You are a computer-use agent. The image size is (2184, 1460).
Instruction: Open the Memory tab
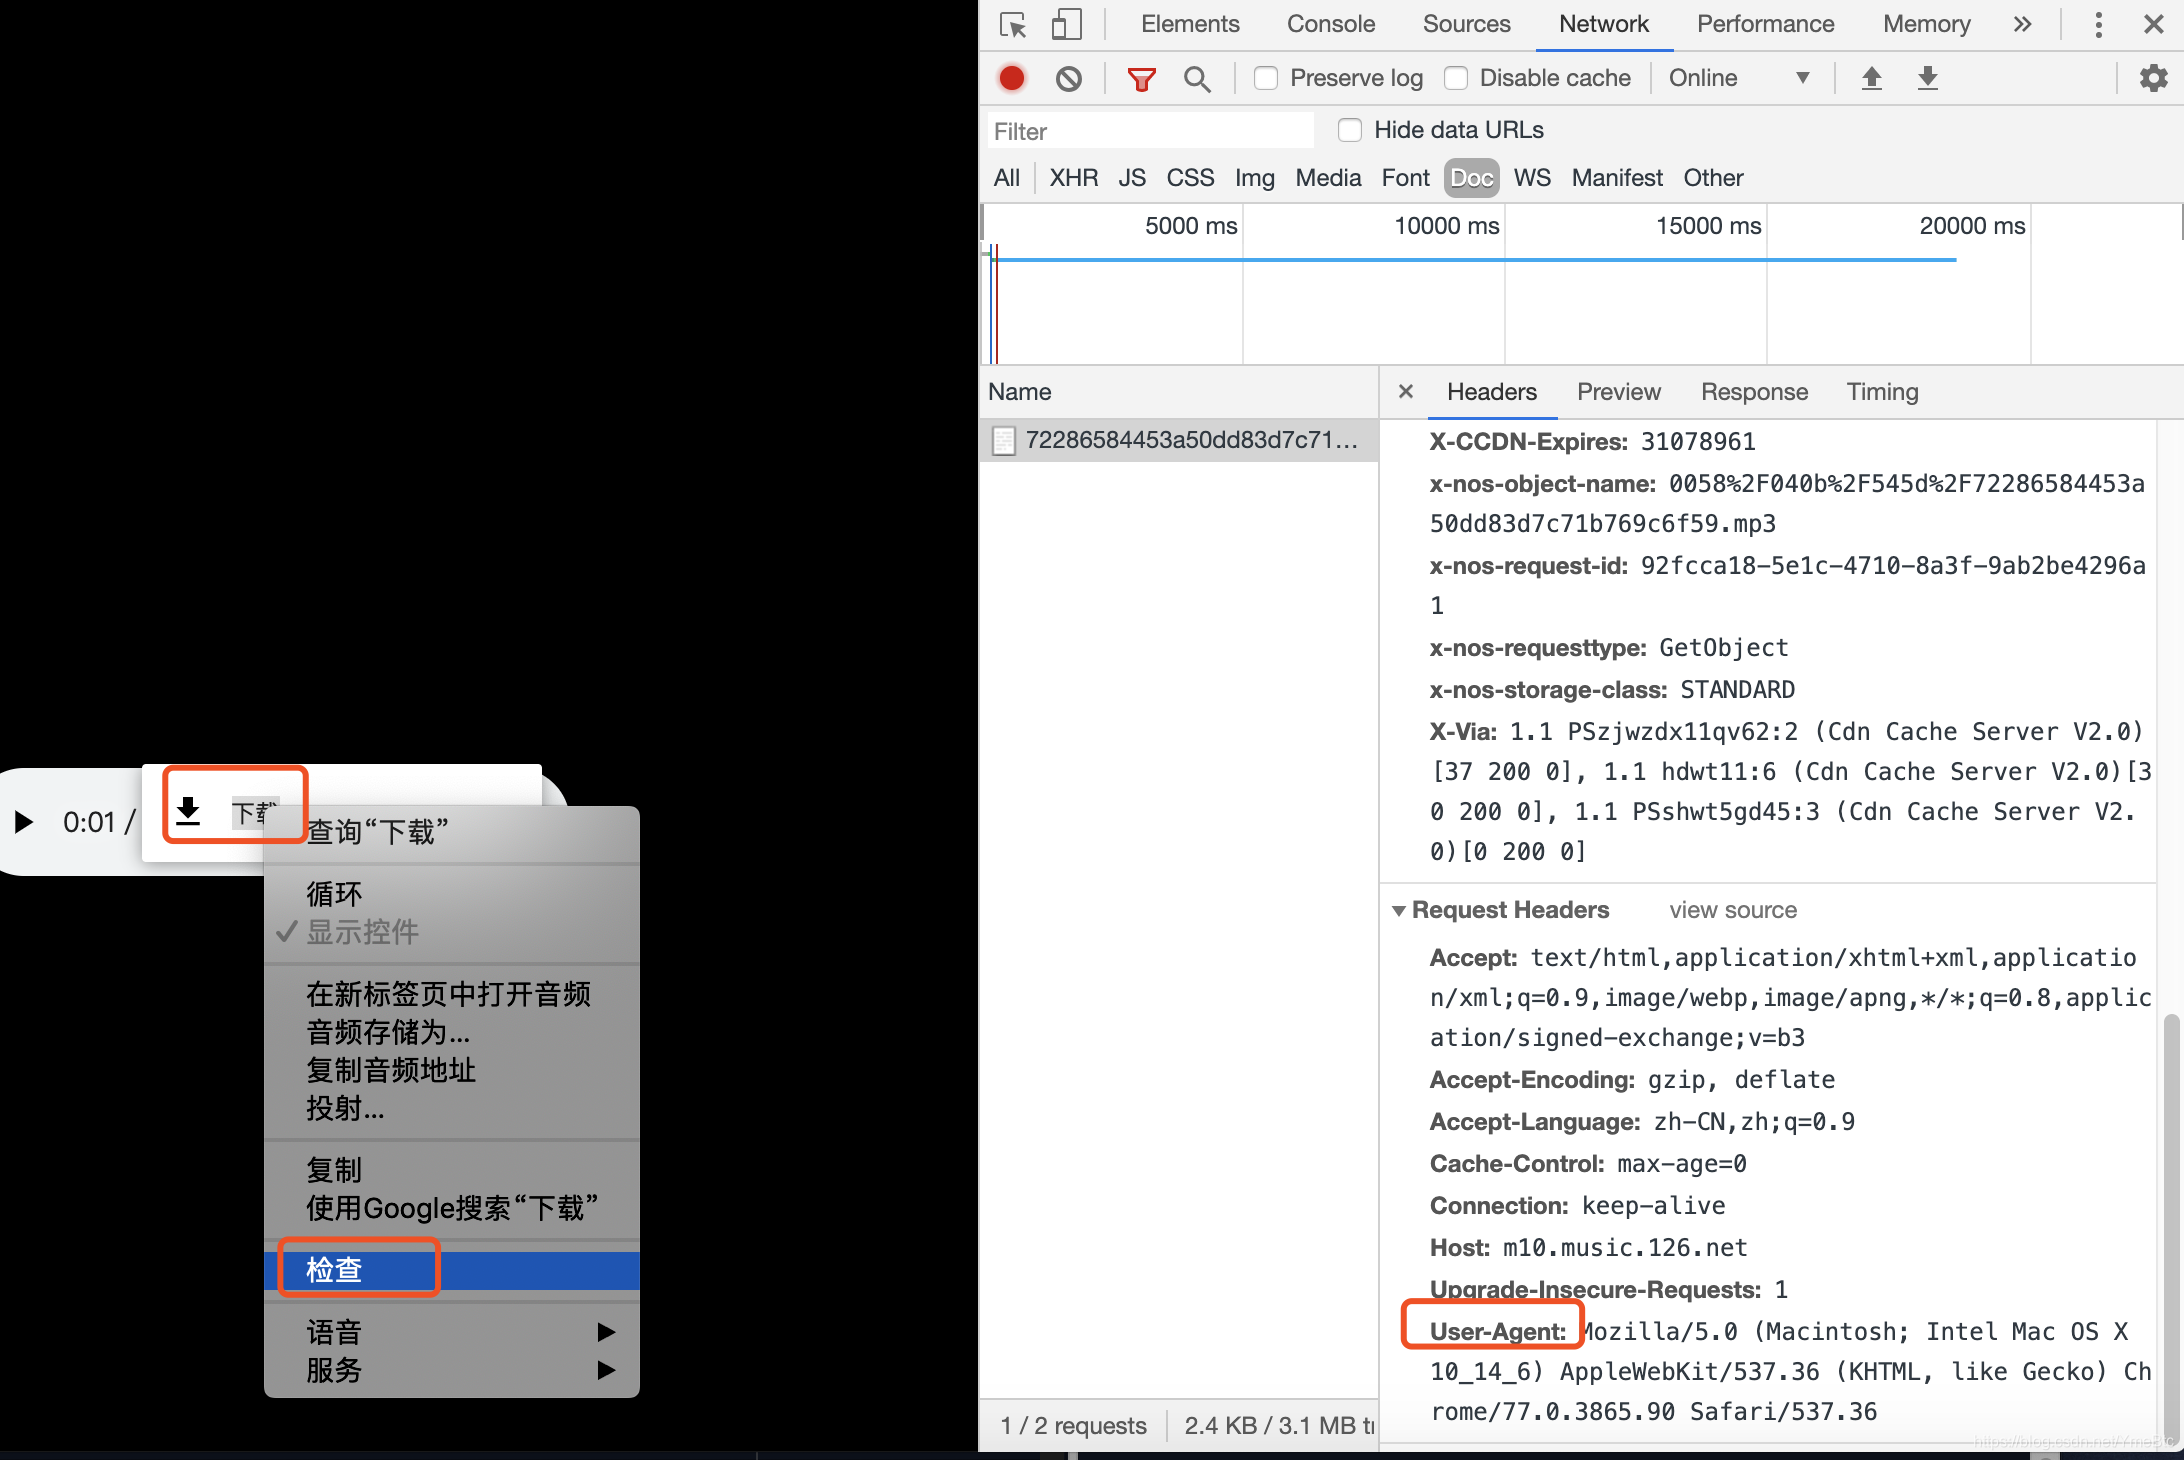(1926, 24)
